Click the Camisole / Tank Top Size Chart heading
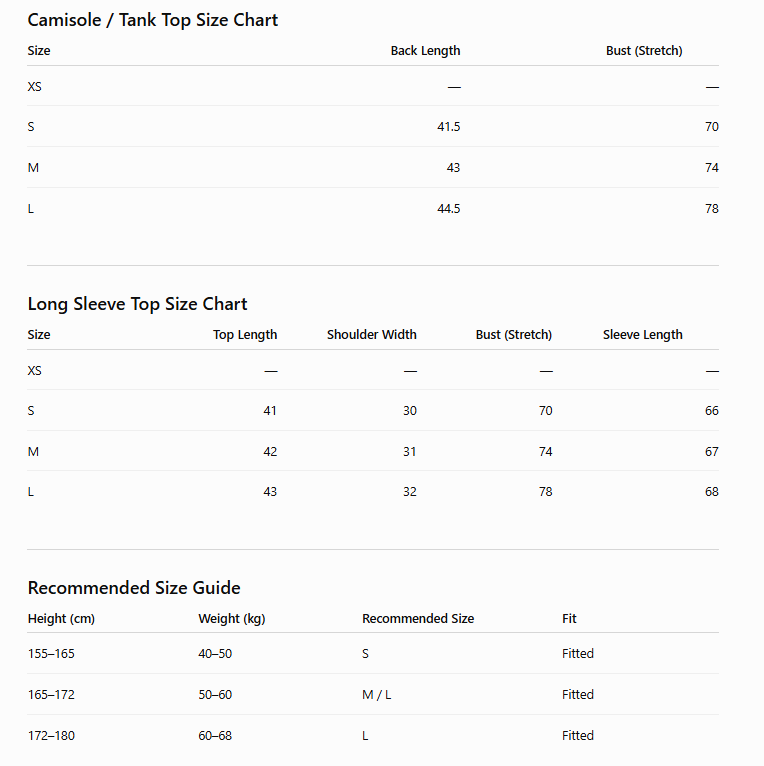 click(x=152, y=20)
